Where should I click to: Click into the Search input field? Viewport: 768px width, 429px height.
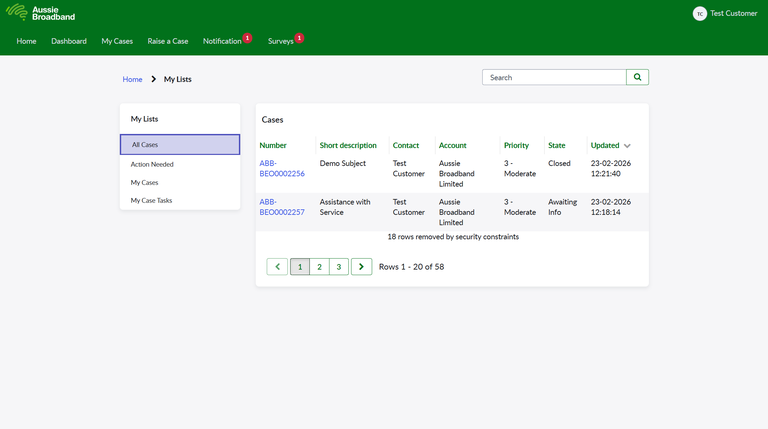point(554,77)
